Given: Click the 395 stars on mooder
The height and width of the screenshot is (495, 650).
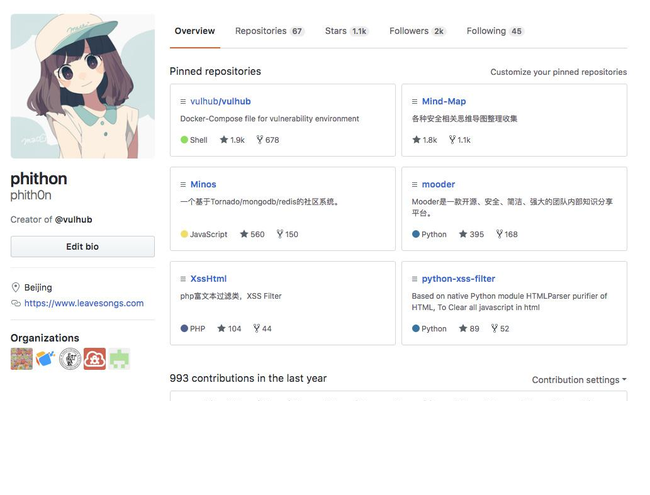Looking at the screenshot, I should tap(471, 234).
